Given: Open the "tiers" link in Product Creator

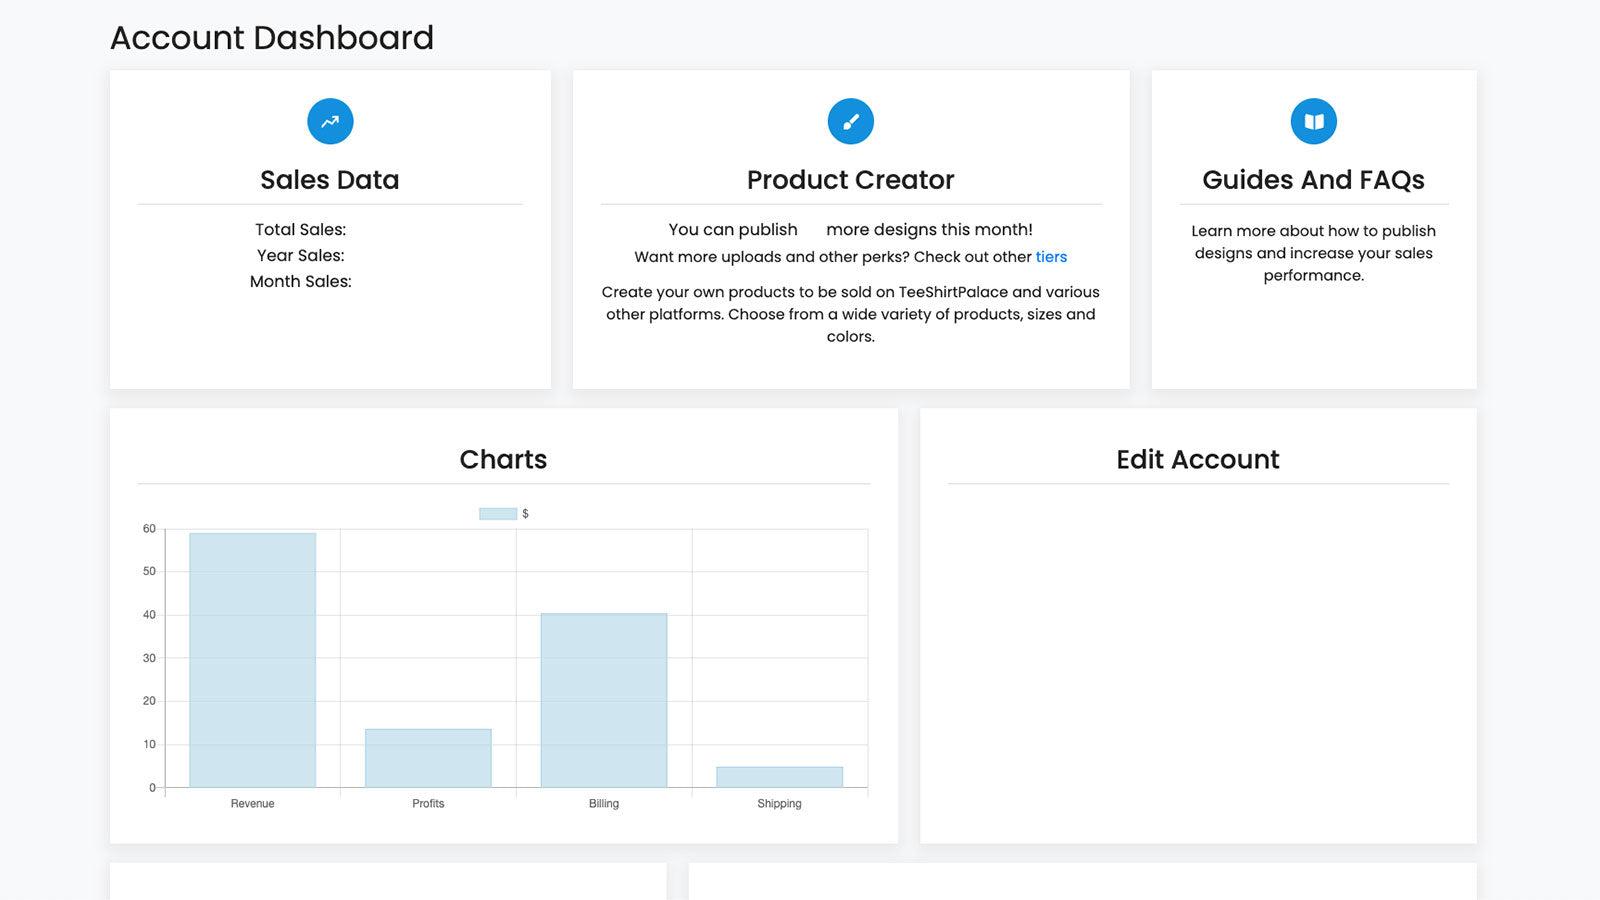Looking at the screenshot, I should pos(1051,257).
